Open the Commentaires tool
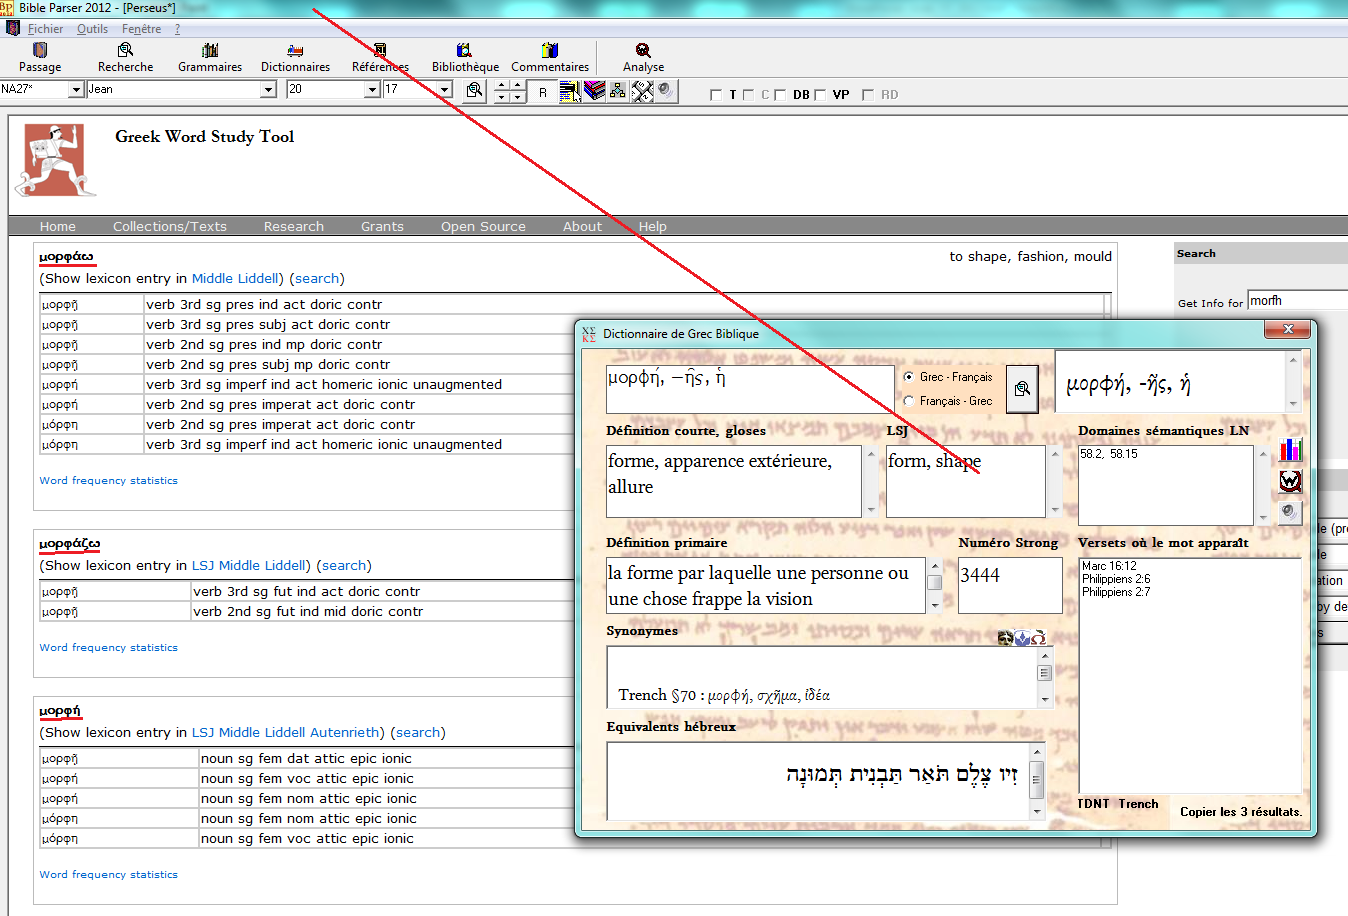 click(550, 58)
